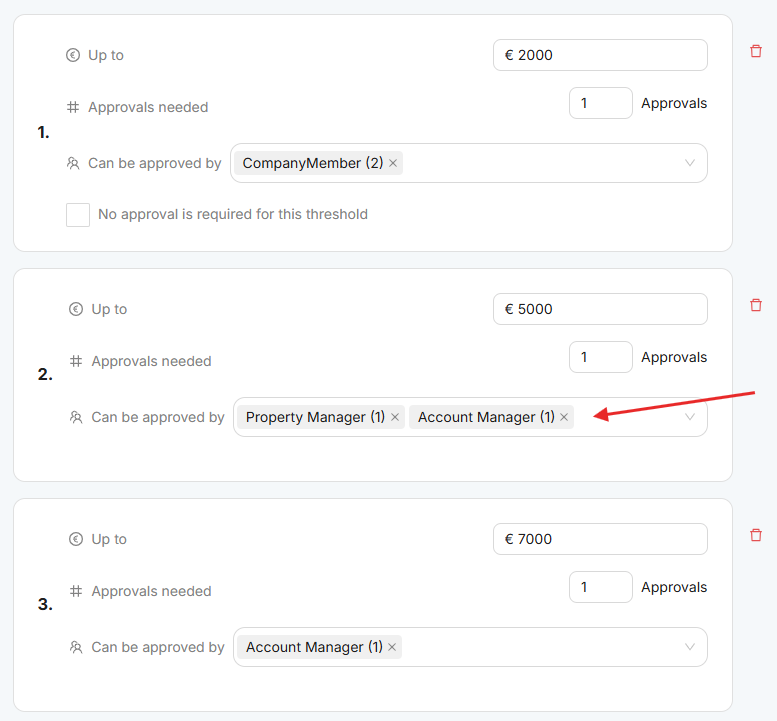Remove CompanyMember (2) tag from threshold 1
777x721 pixels.
click(x=393, y=163)
